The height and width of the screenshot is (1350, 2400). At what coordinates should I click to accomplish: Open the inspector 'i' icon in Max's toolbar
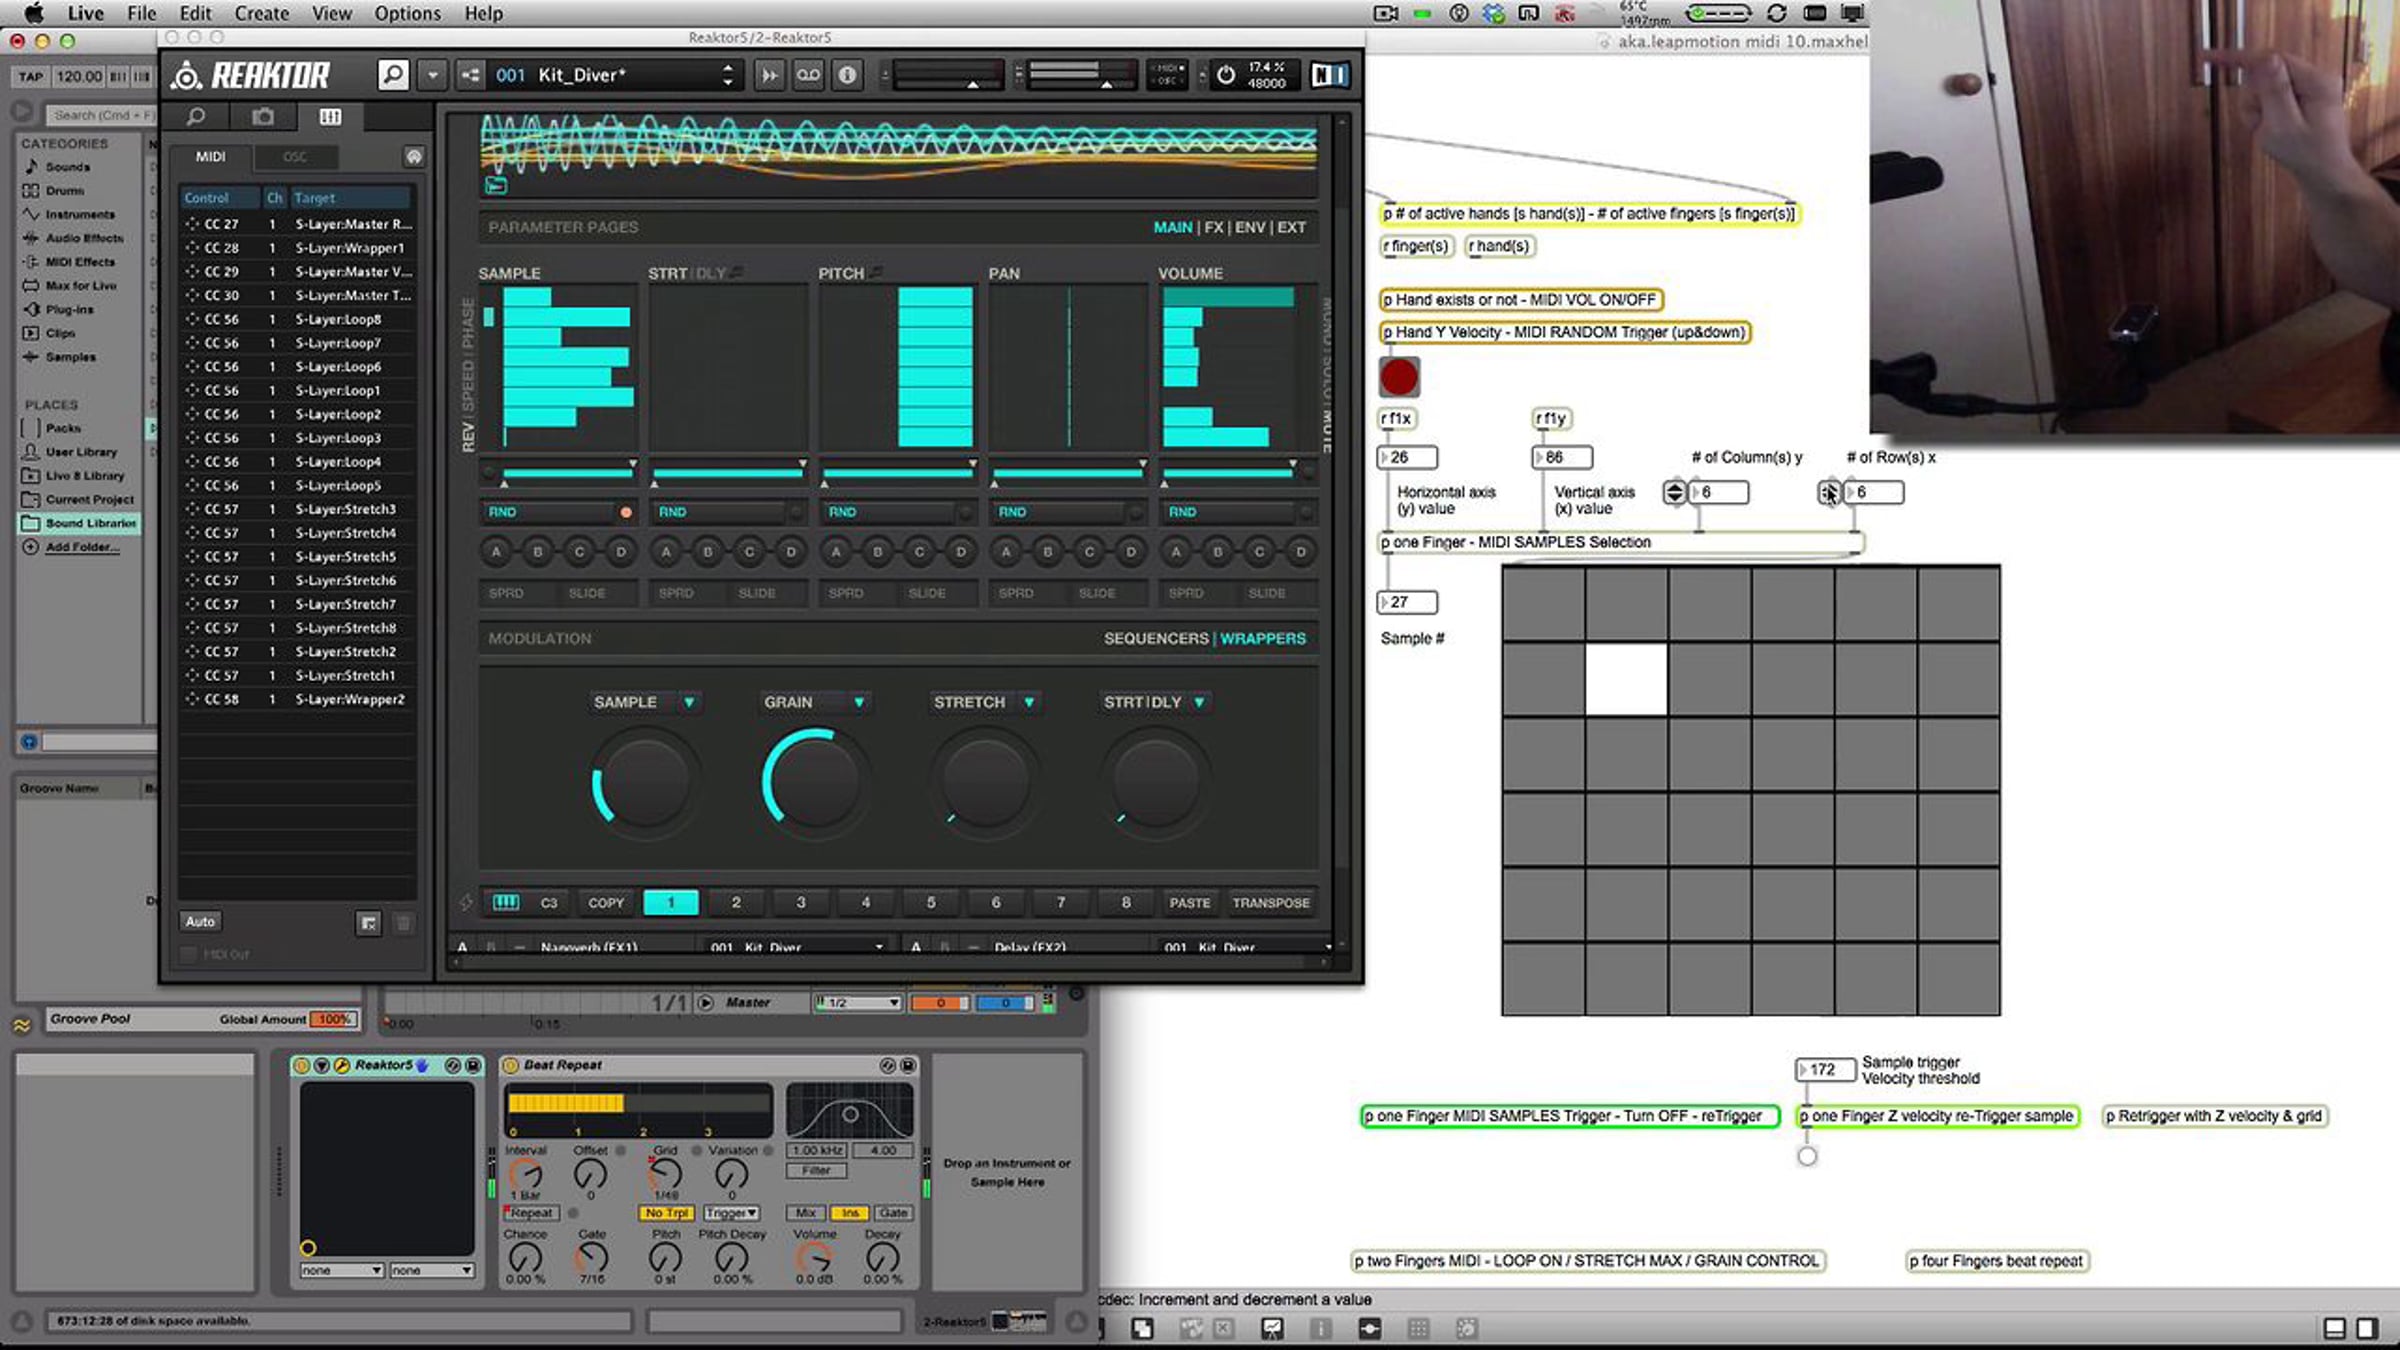click(x=1321, y=1328)
